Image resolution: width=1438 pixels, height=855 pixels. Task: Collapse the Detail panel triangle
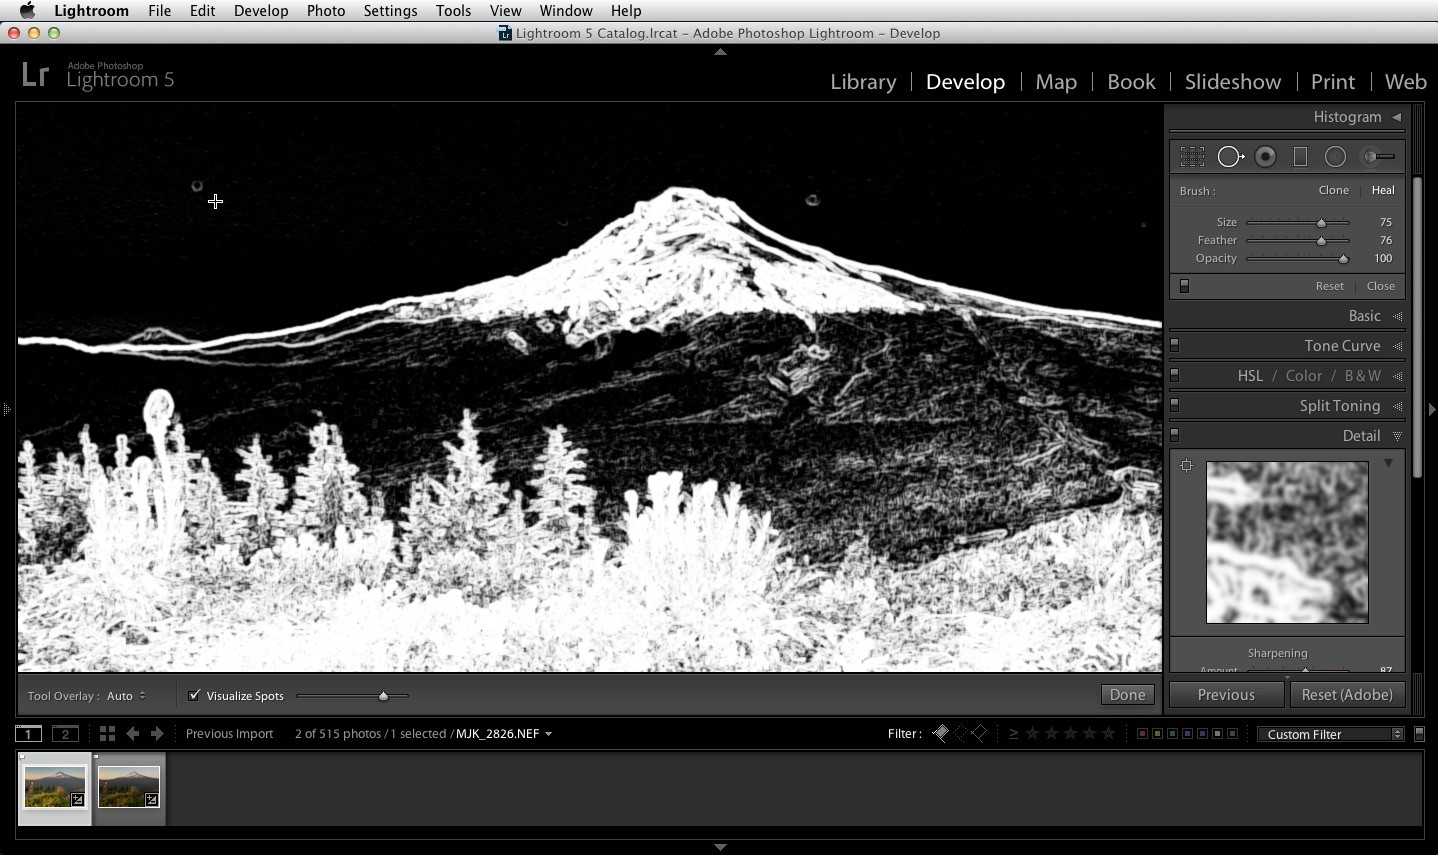(x=1397, y=436)
